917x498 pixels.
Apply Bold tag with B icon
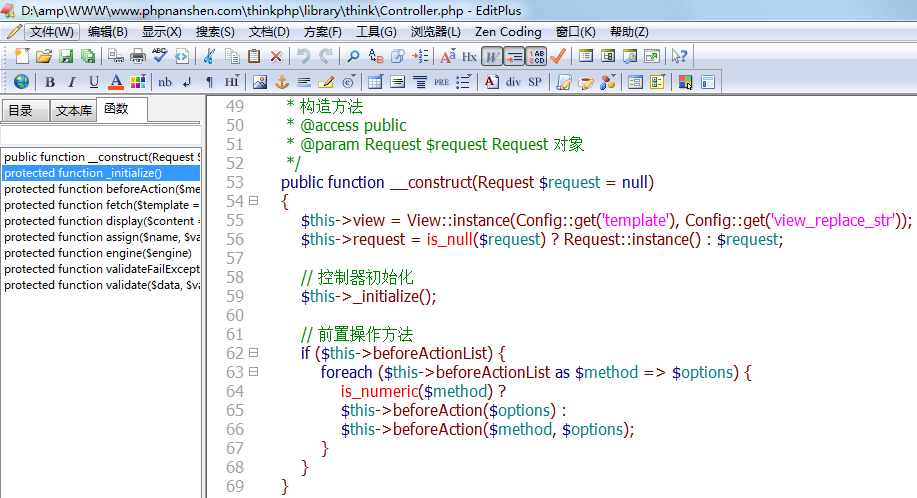point(50,82)
